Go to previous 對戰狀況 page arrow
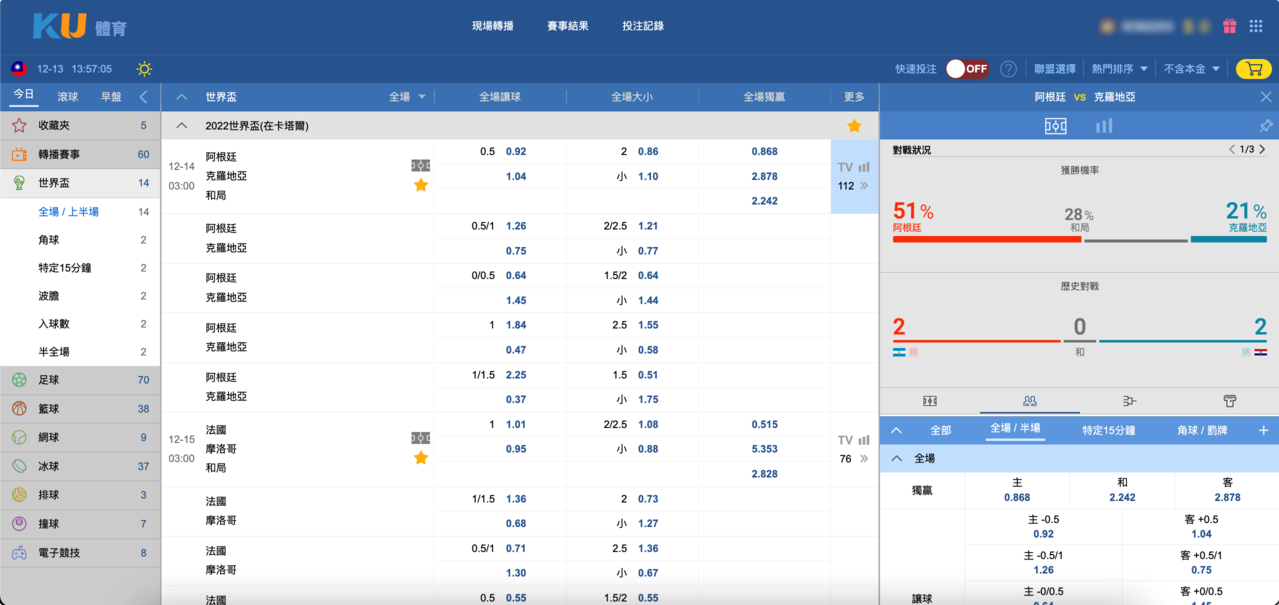1279x605 pixels. 1232,150
